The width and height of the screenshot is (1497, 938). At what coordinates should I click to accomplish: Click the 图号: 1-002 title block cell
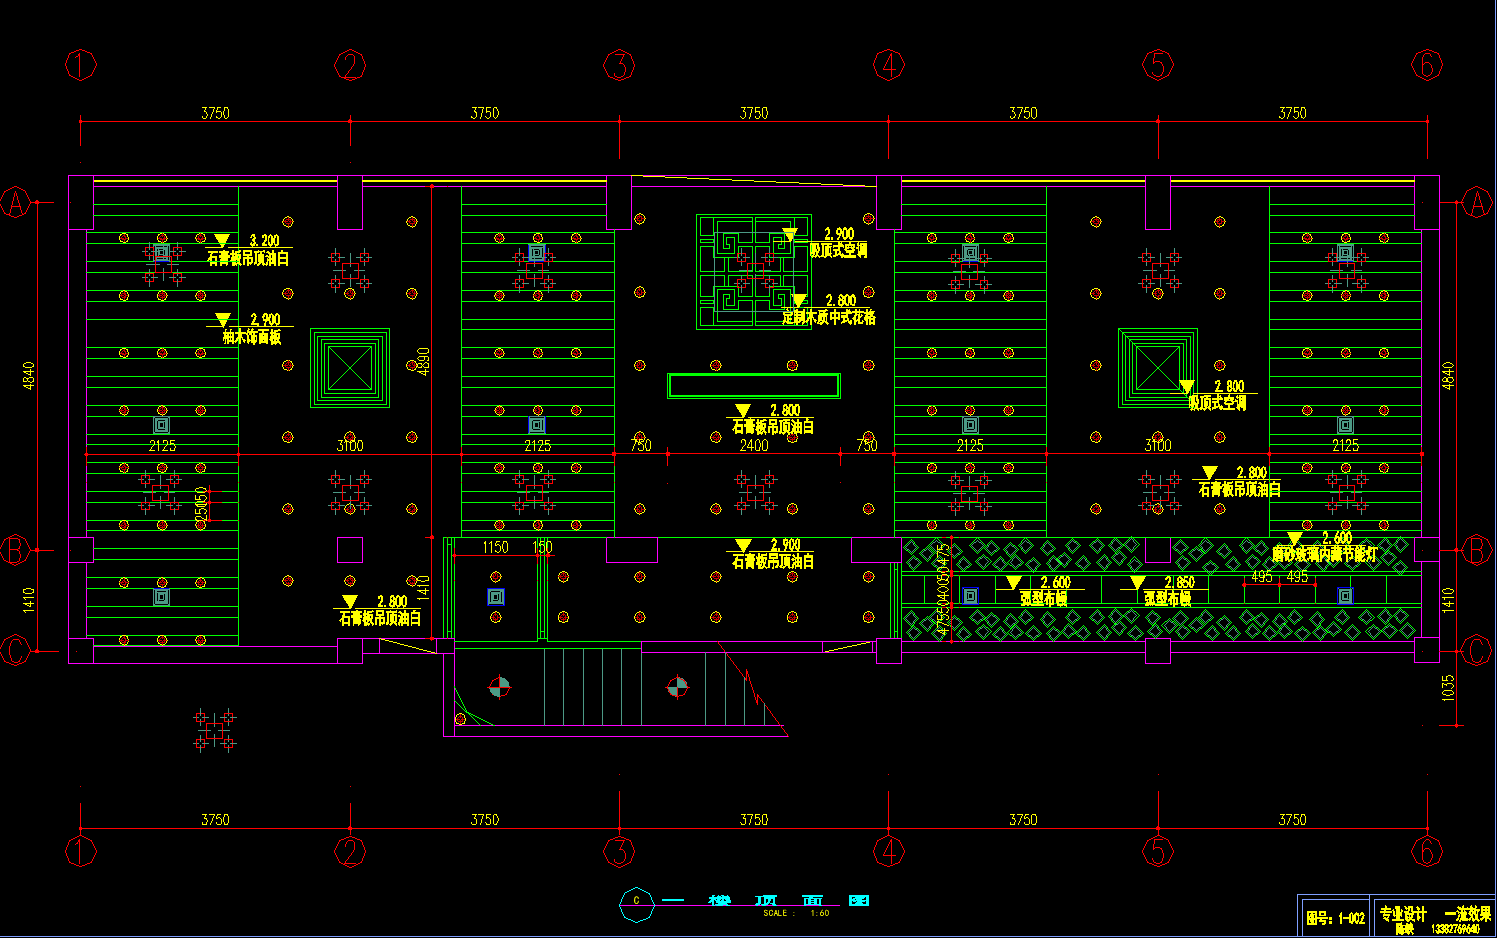(x=1335, y=918)
